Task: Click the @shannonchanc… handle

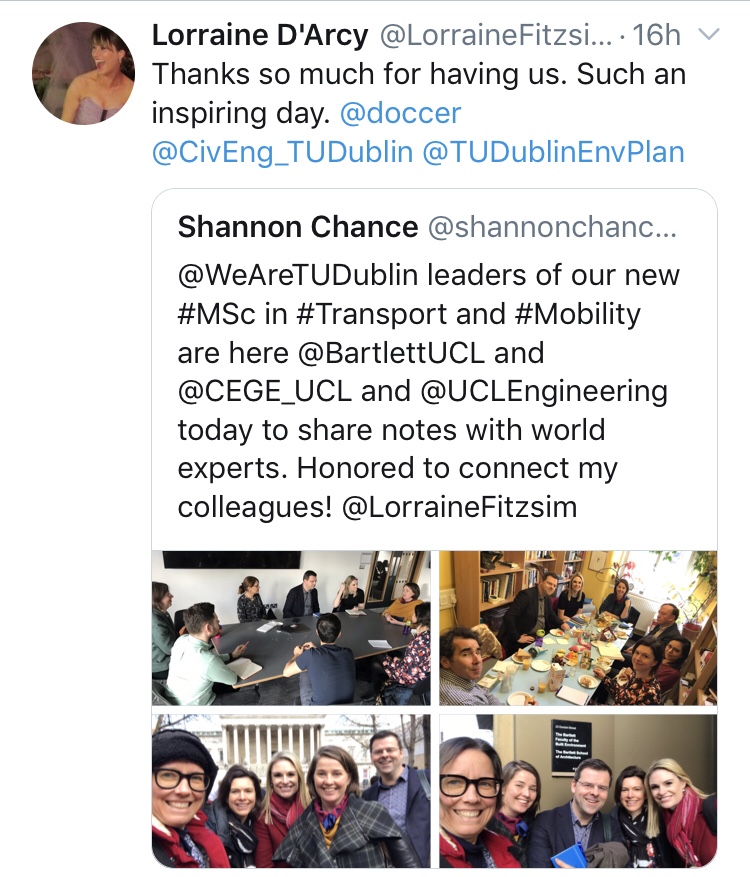Action: pos(552,227)
